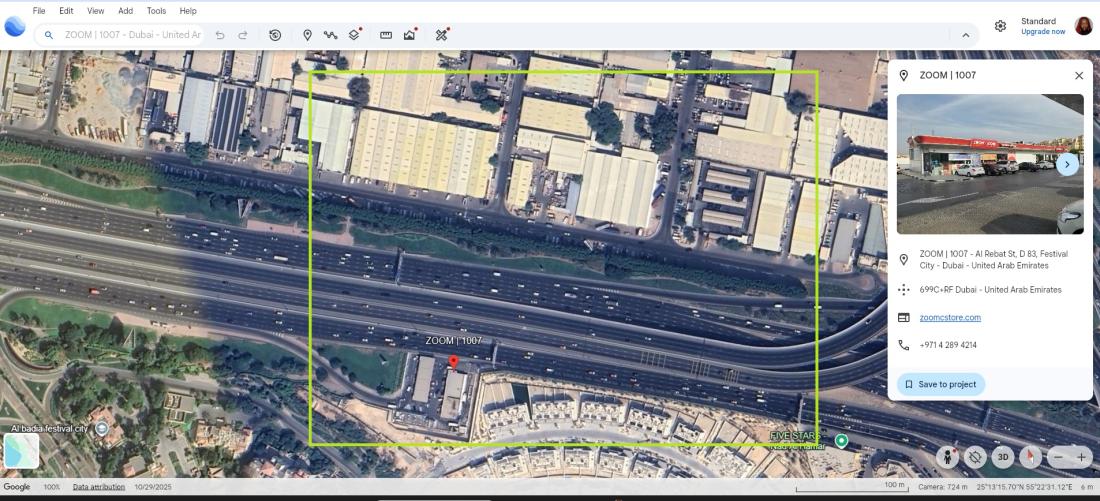Click the Measure distance ruler icon

tap(386, 35)
